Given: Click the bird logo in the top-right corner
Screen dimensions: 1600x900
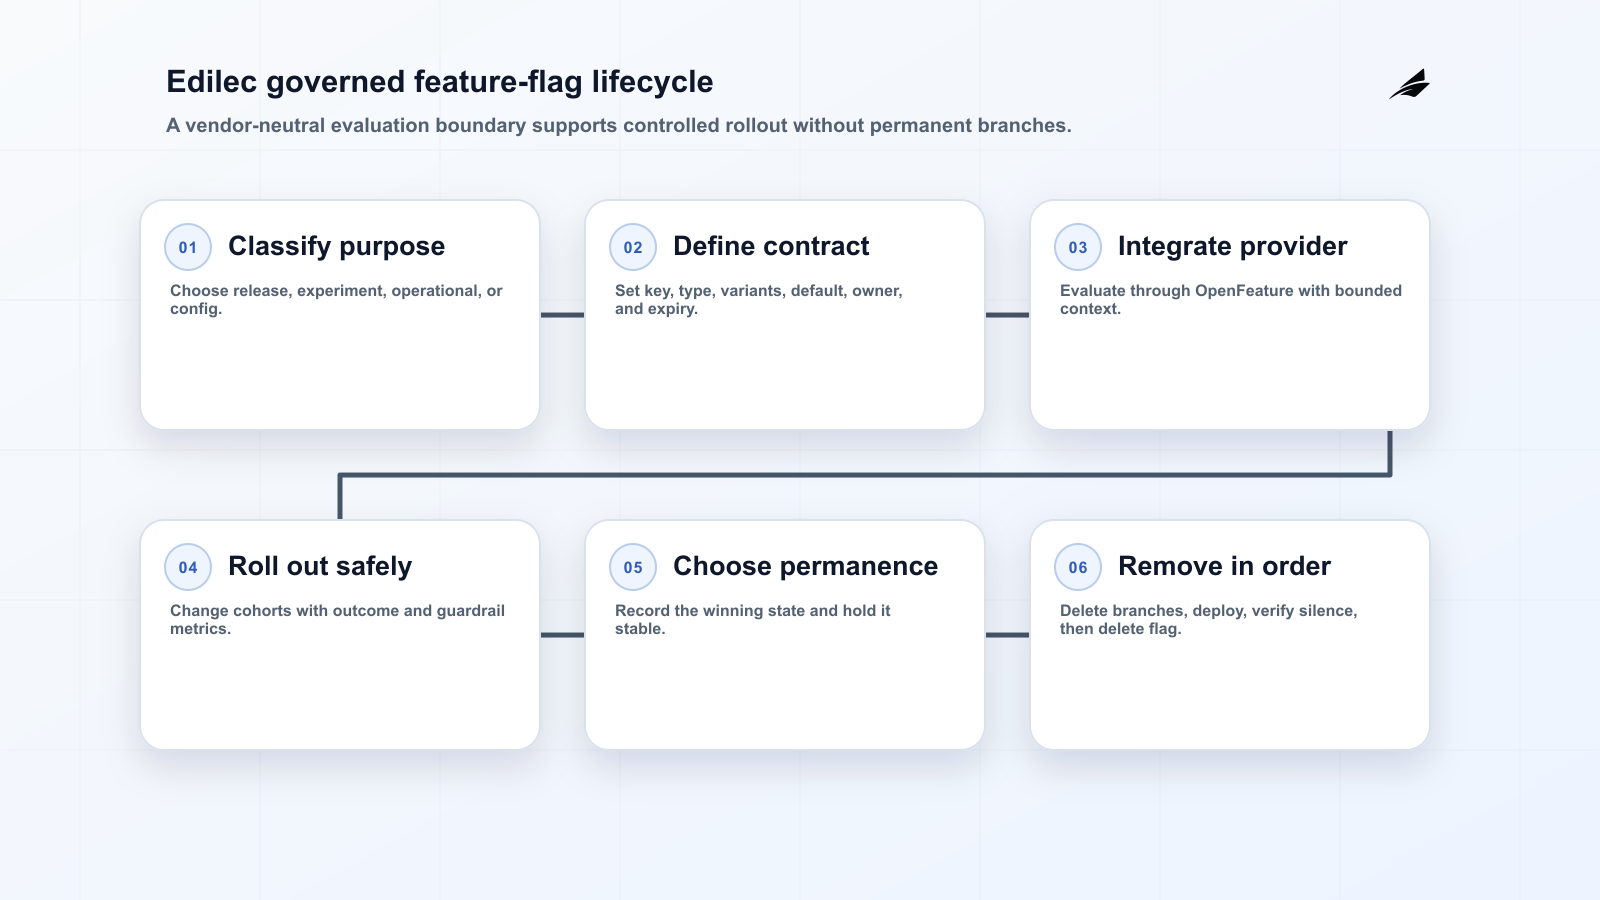Looking at the screenshot, I should tap(1409, 84).
